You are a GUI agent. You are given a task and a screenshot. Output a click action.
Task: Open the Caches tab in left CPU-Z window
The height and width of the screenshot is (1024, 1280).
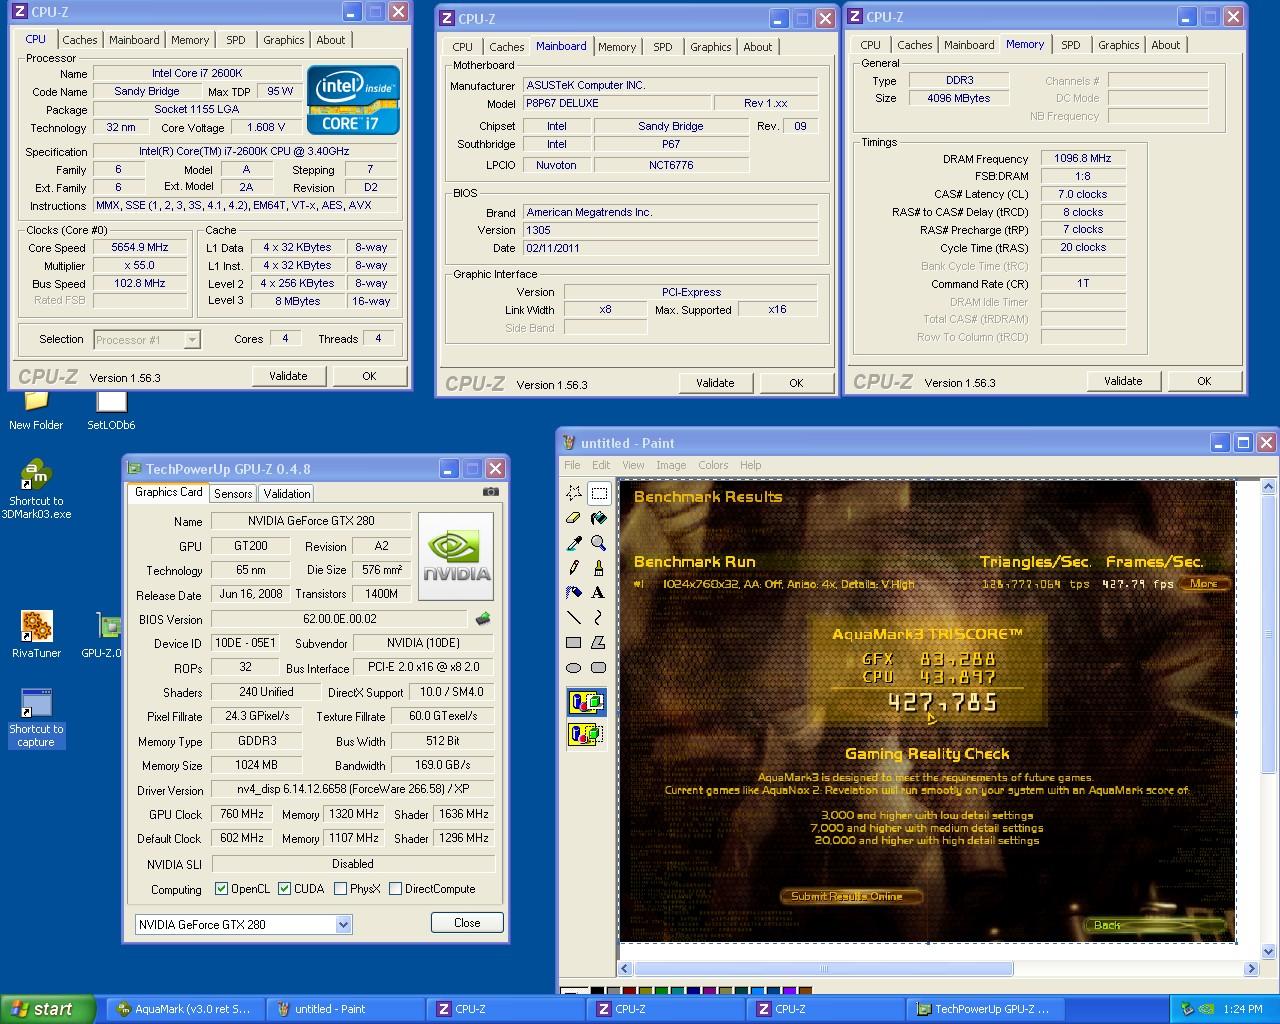click(80, 40)
